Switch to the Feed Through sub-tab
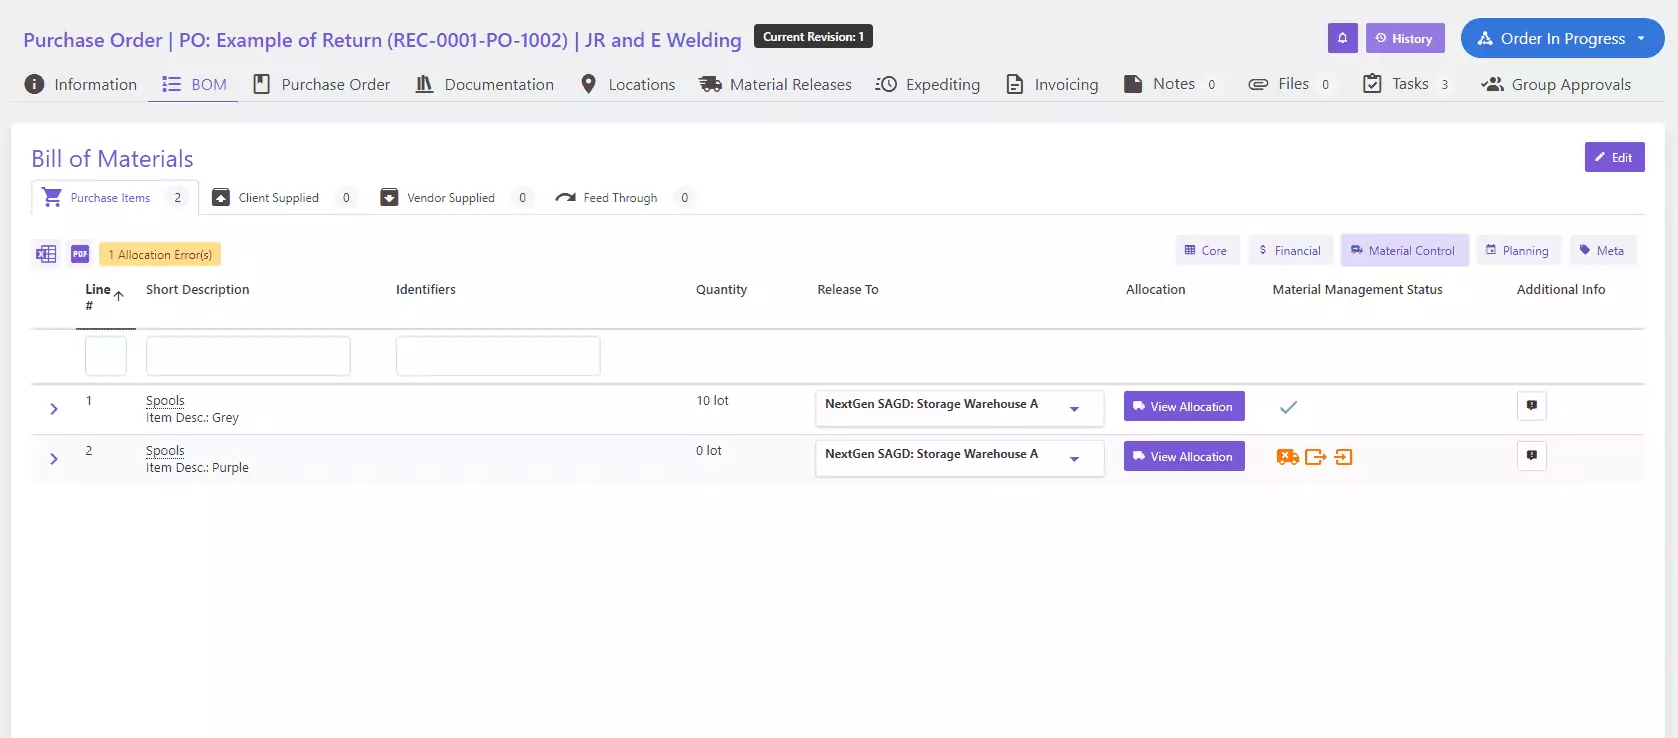Viewport: 1678px width, 738px height. coord(624,197)
